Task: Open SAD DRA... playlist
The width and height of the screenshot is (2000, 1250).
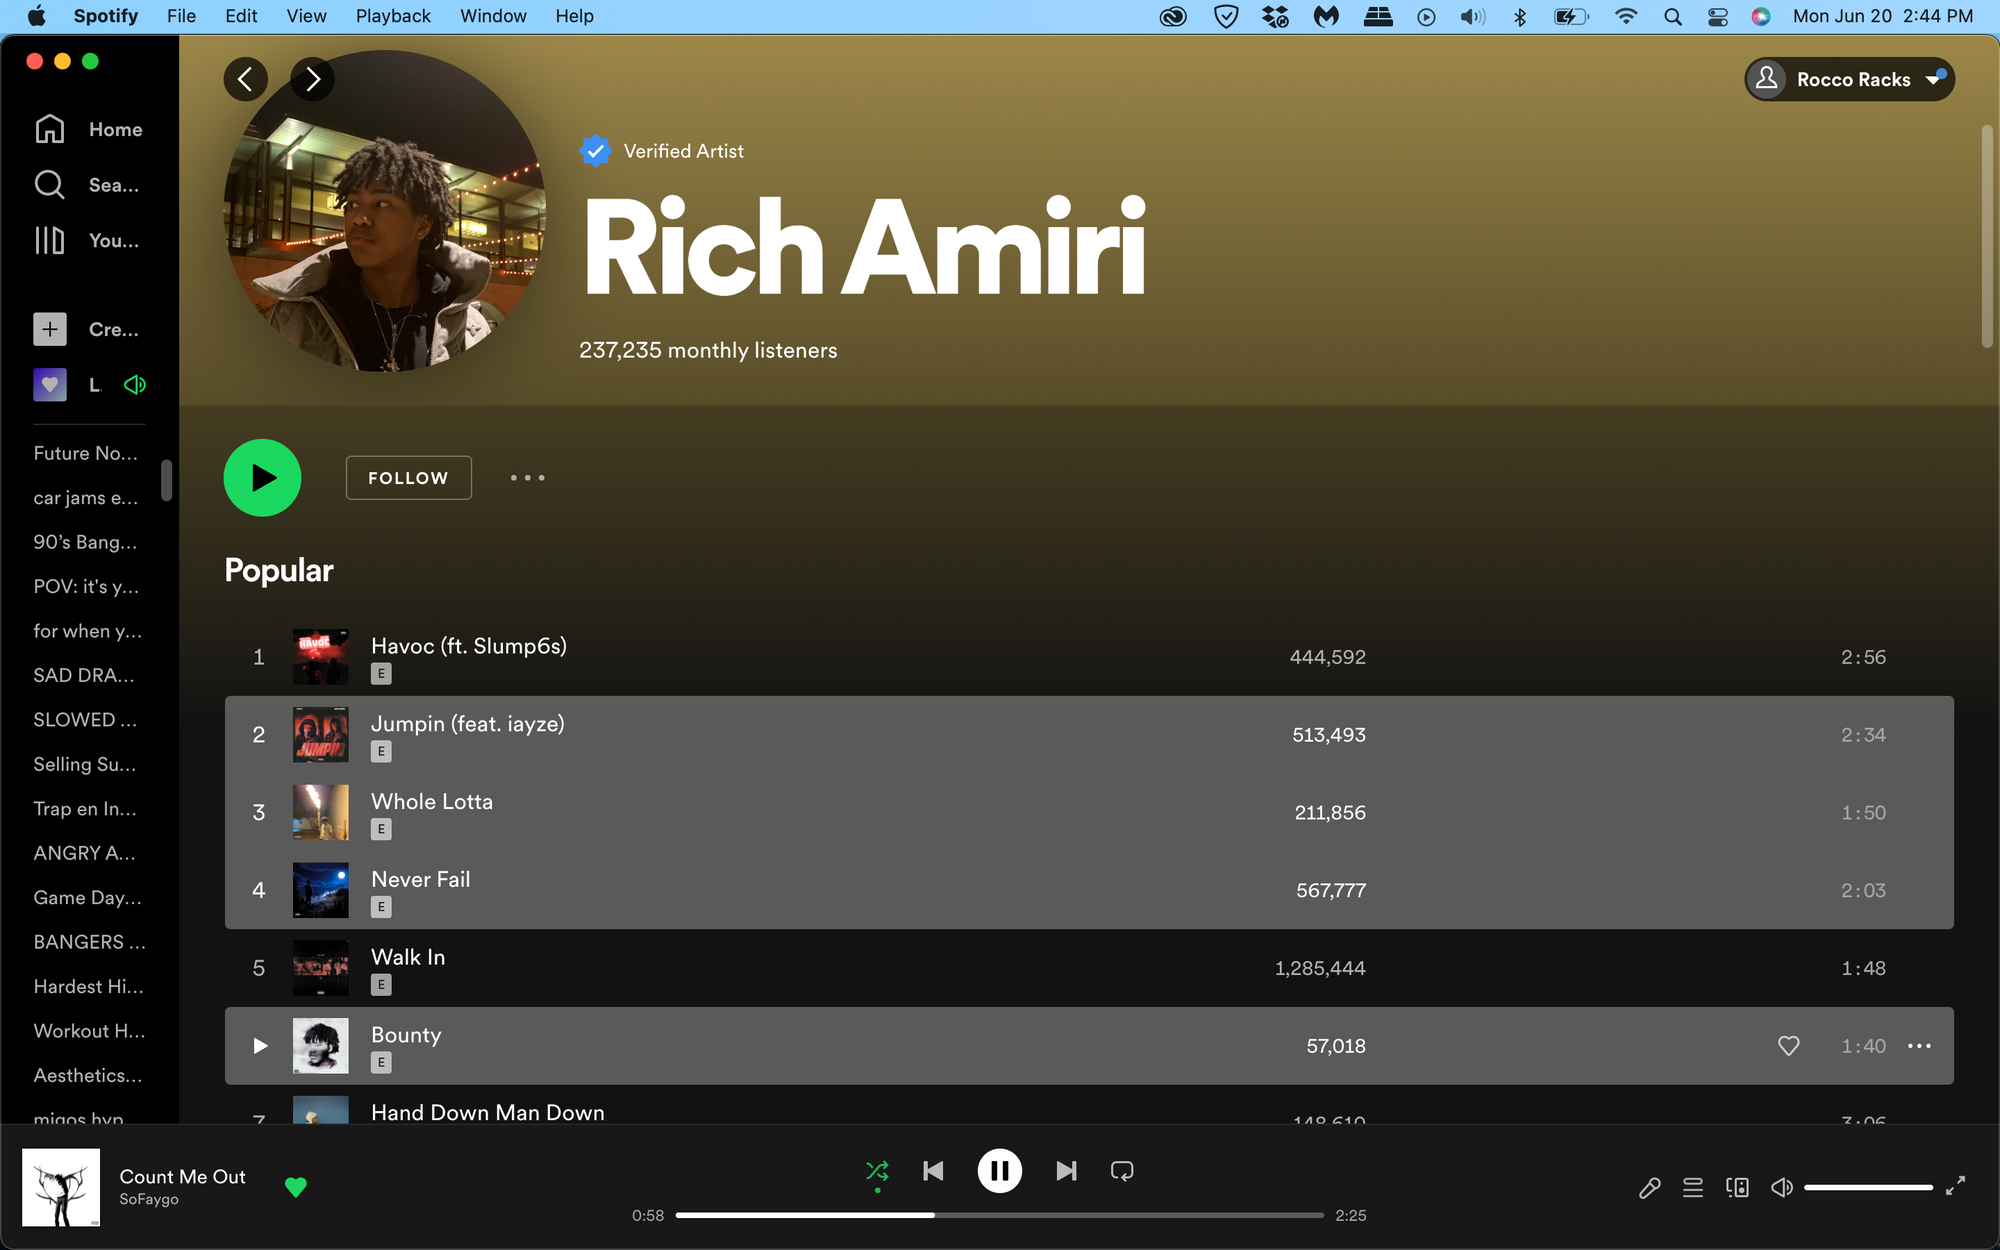Action: 84,675
